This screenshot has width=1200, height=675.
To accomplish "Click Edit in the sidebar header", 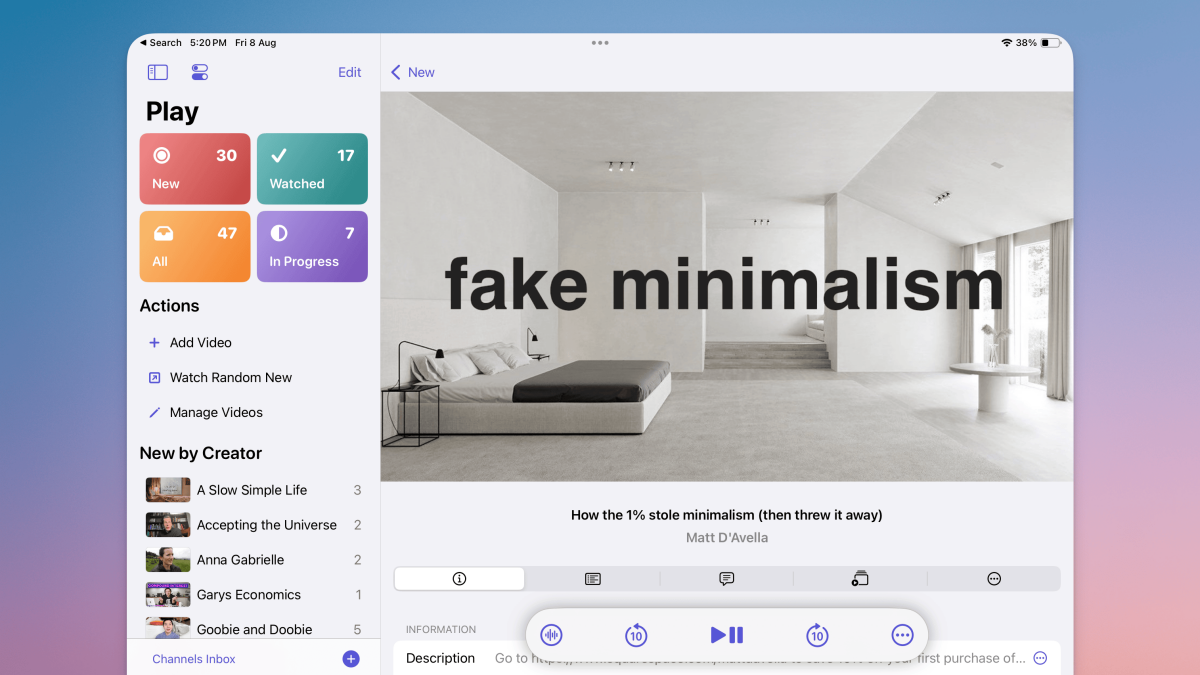I will tap(349, 72).
